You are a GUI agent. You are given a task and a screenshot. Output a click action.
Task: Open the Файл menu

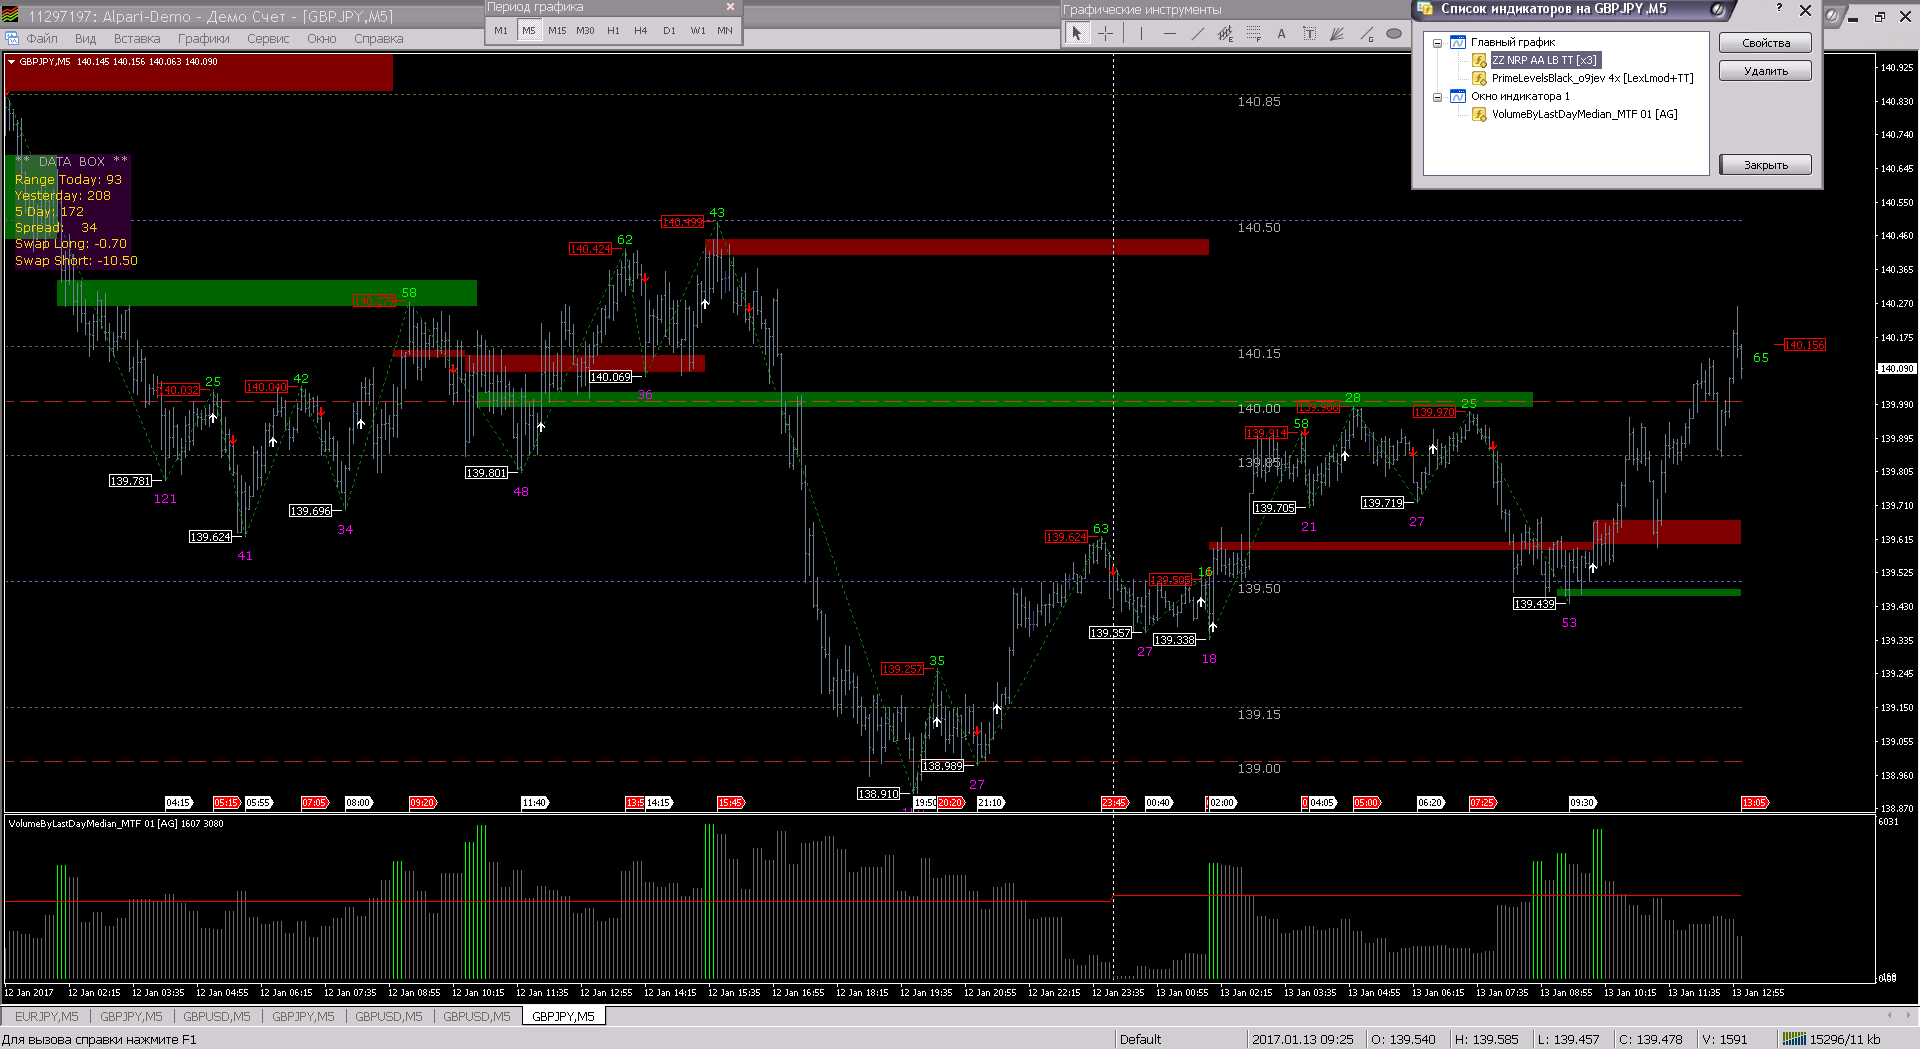(42, 39)
